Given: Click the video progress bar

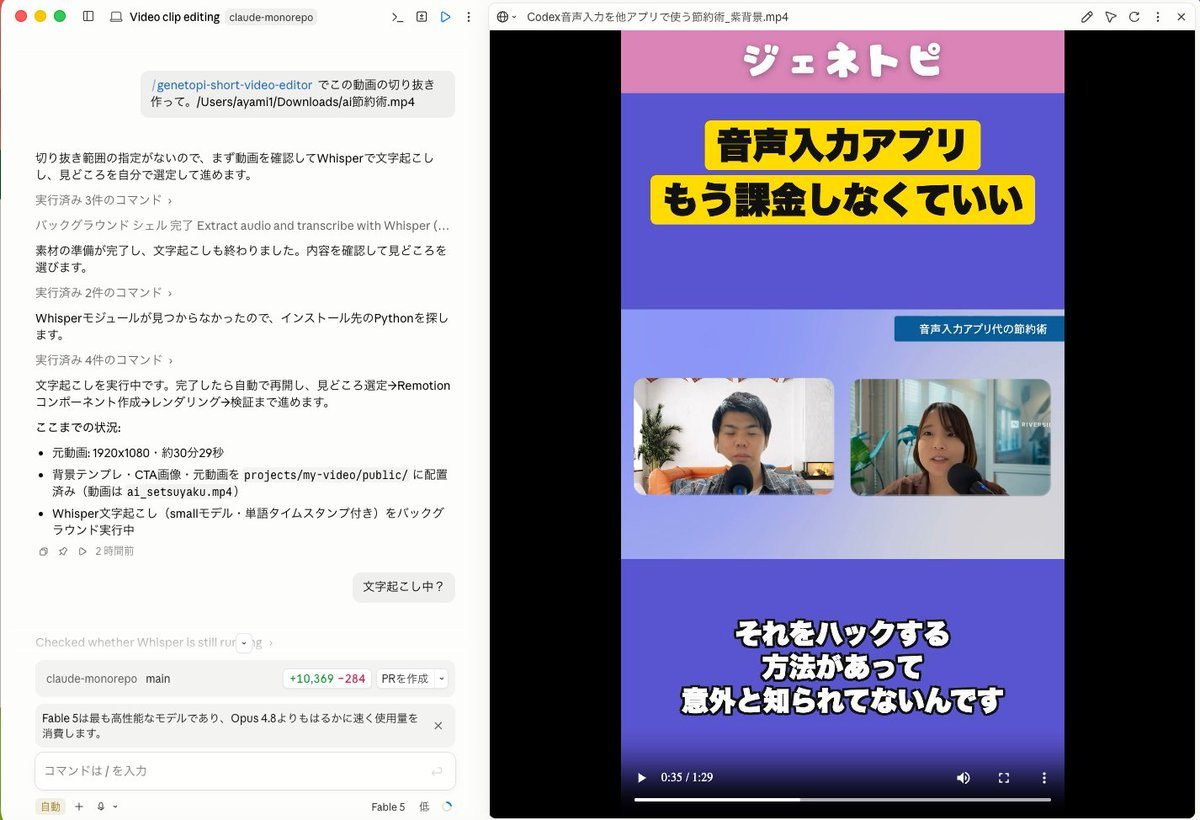Looking at the screenshot, I should coord(842,799).
